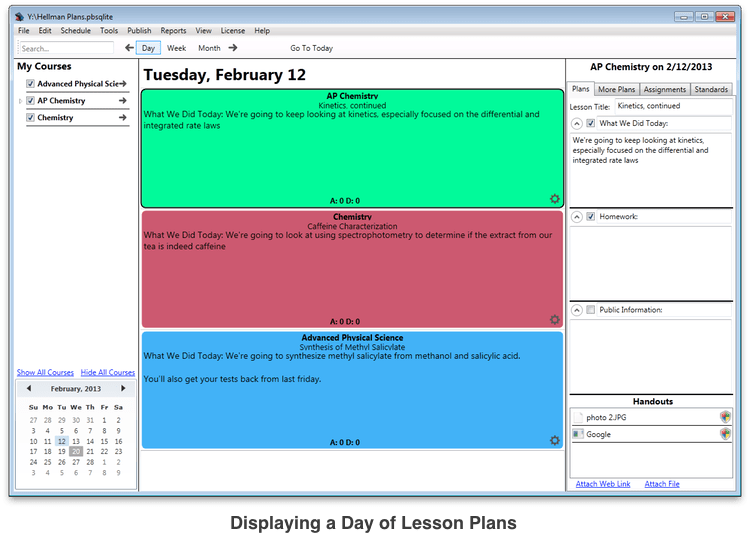Open gear settings on Chemistry lesson card

coord(554,320)
